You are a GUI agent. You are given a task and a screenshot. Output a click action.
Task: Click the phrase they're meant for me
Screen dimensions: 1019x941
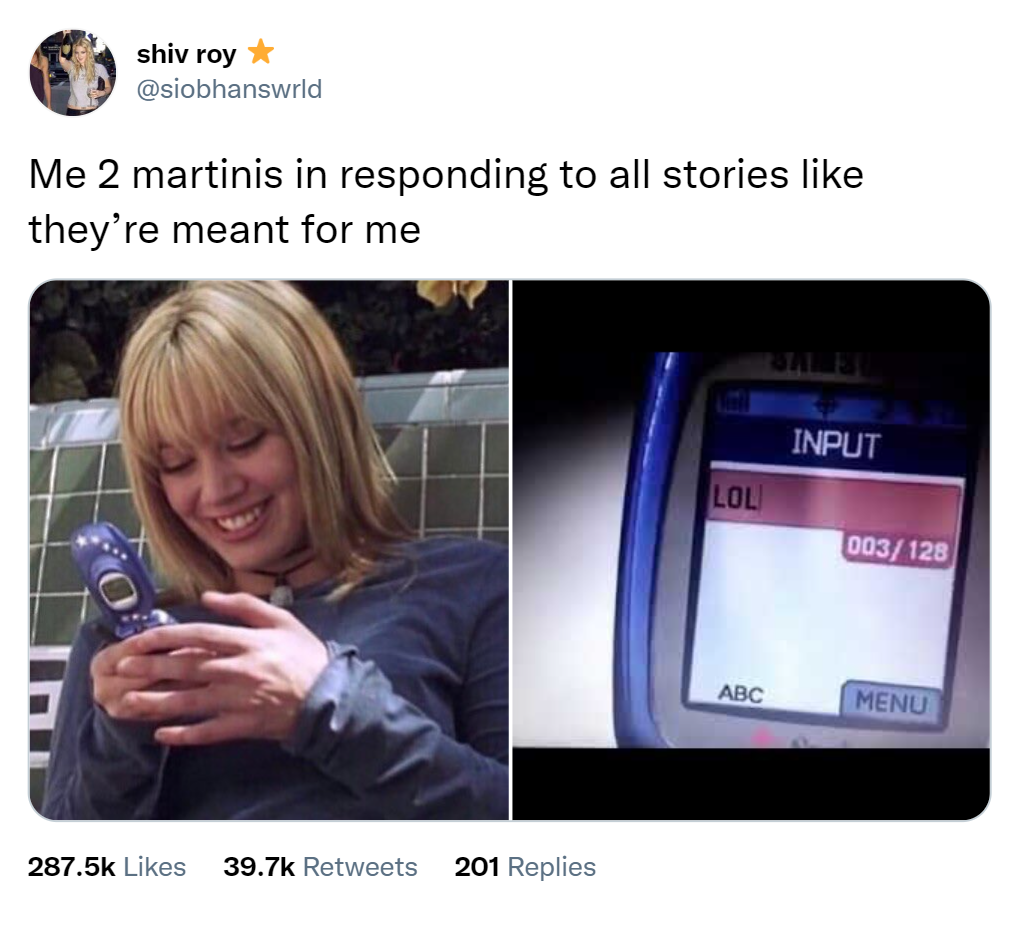225,230
